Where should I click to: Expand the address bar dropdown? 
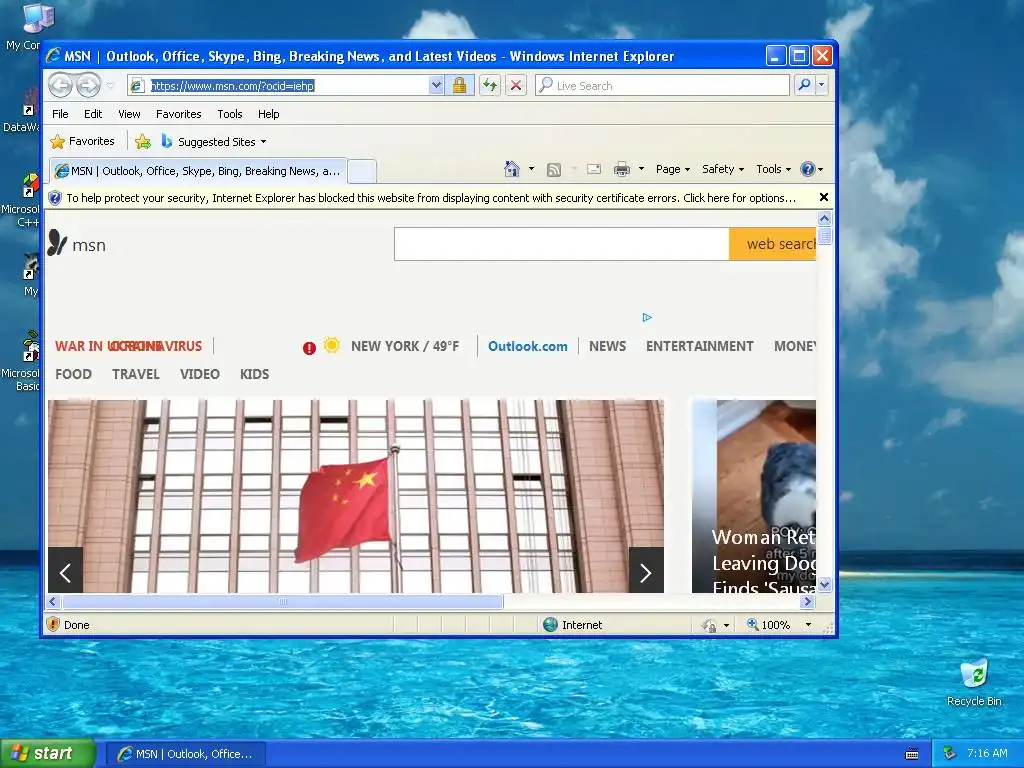(436, 86)
